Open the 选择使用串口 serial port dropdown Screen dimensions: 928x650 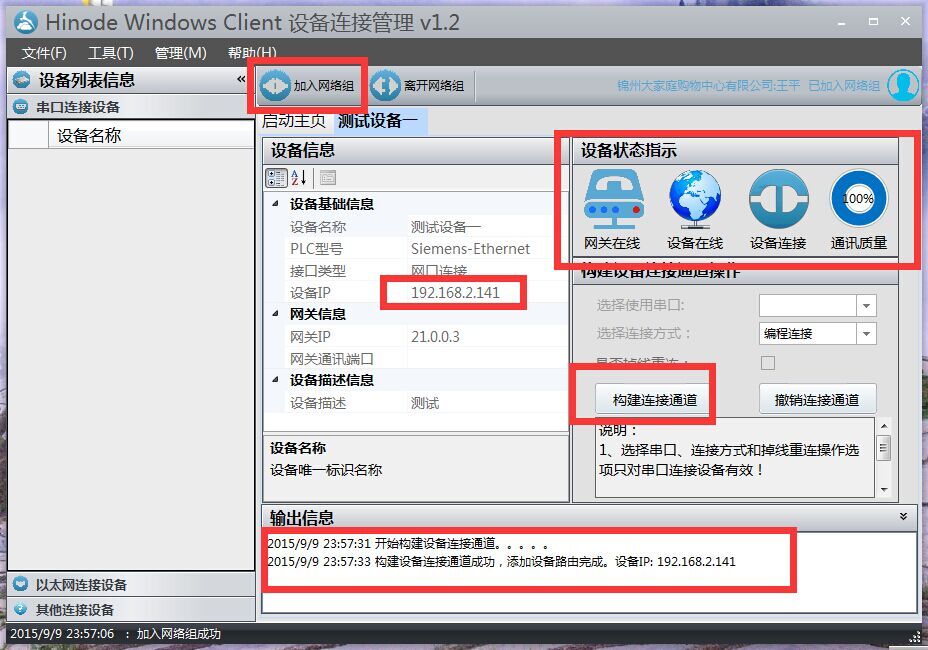click(866, 306)
